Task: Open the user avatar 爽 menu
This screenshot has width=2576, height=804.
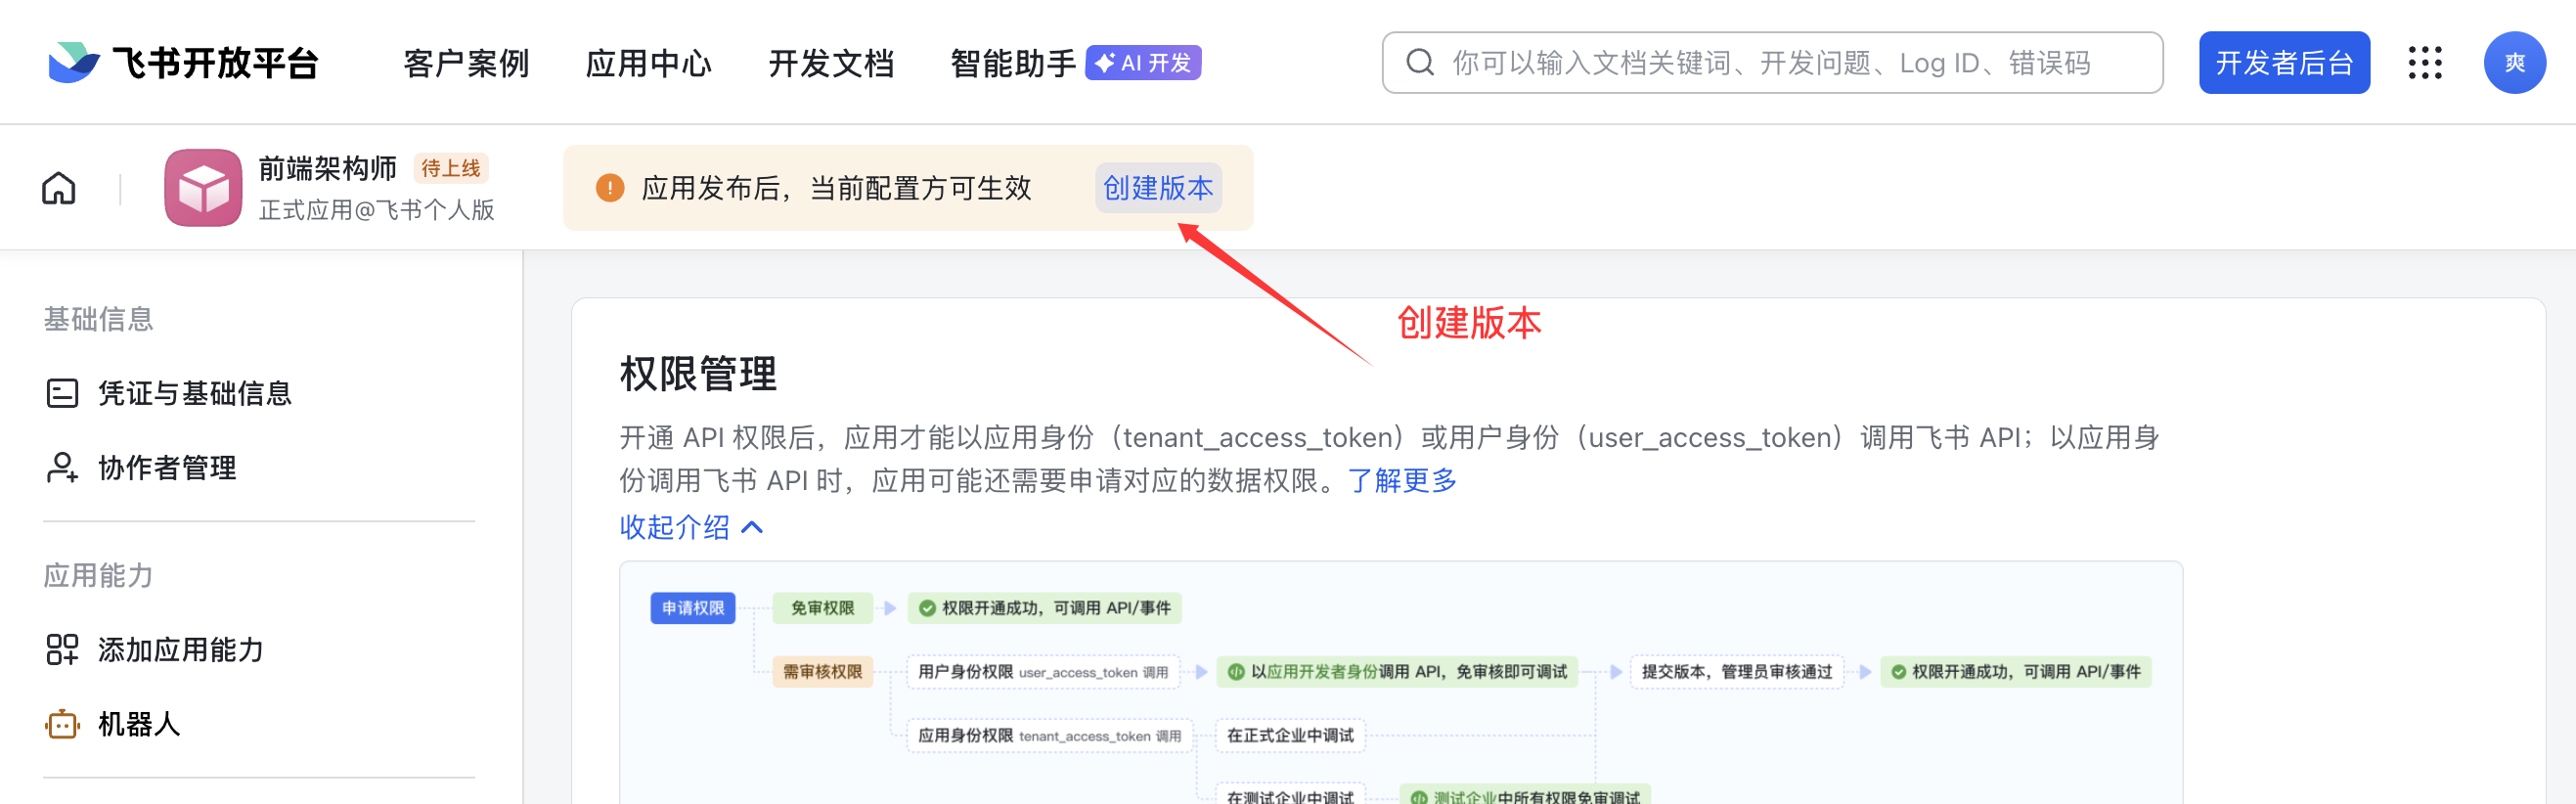Action: [x=2514, y=63]
